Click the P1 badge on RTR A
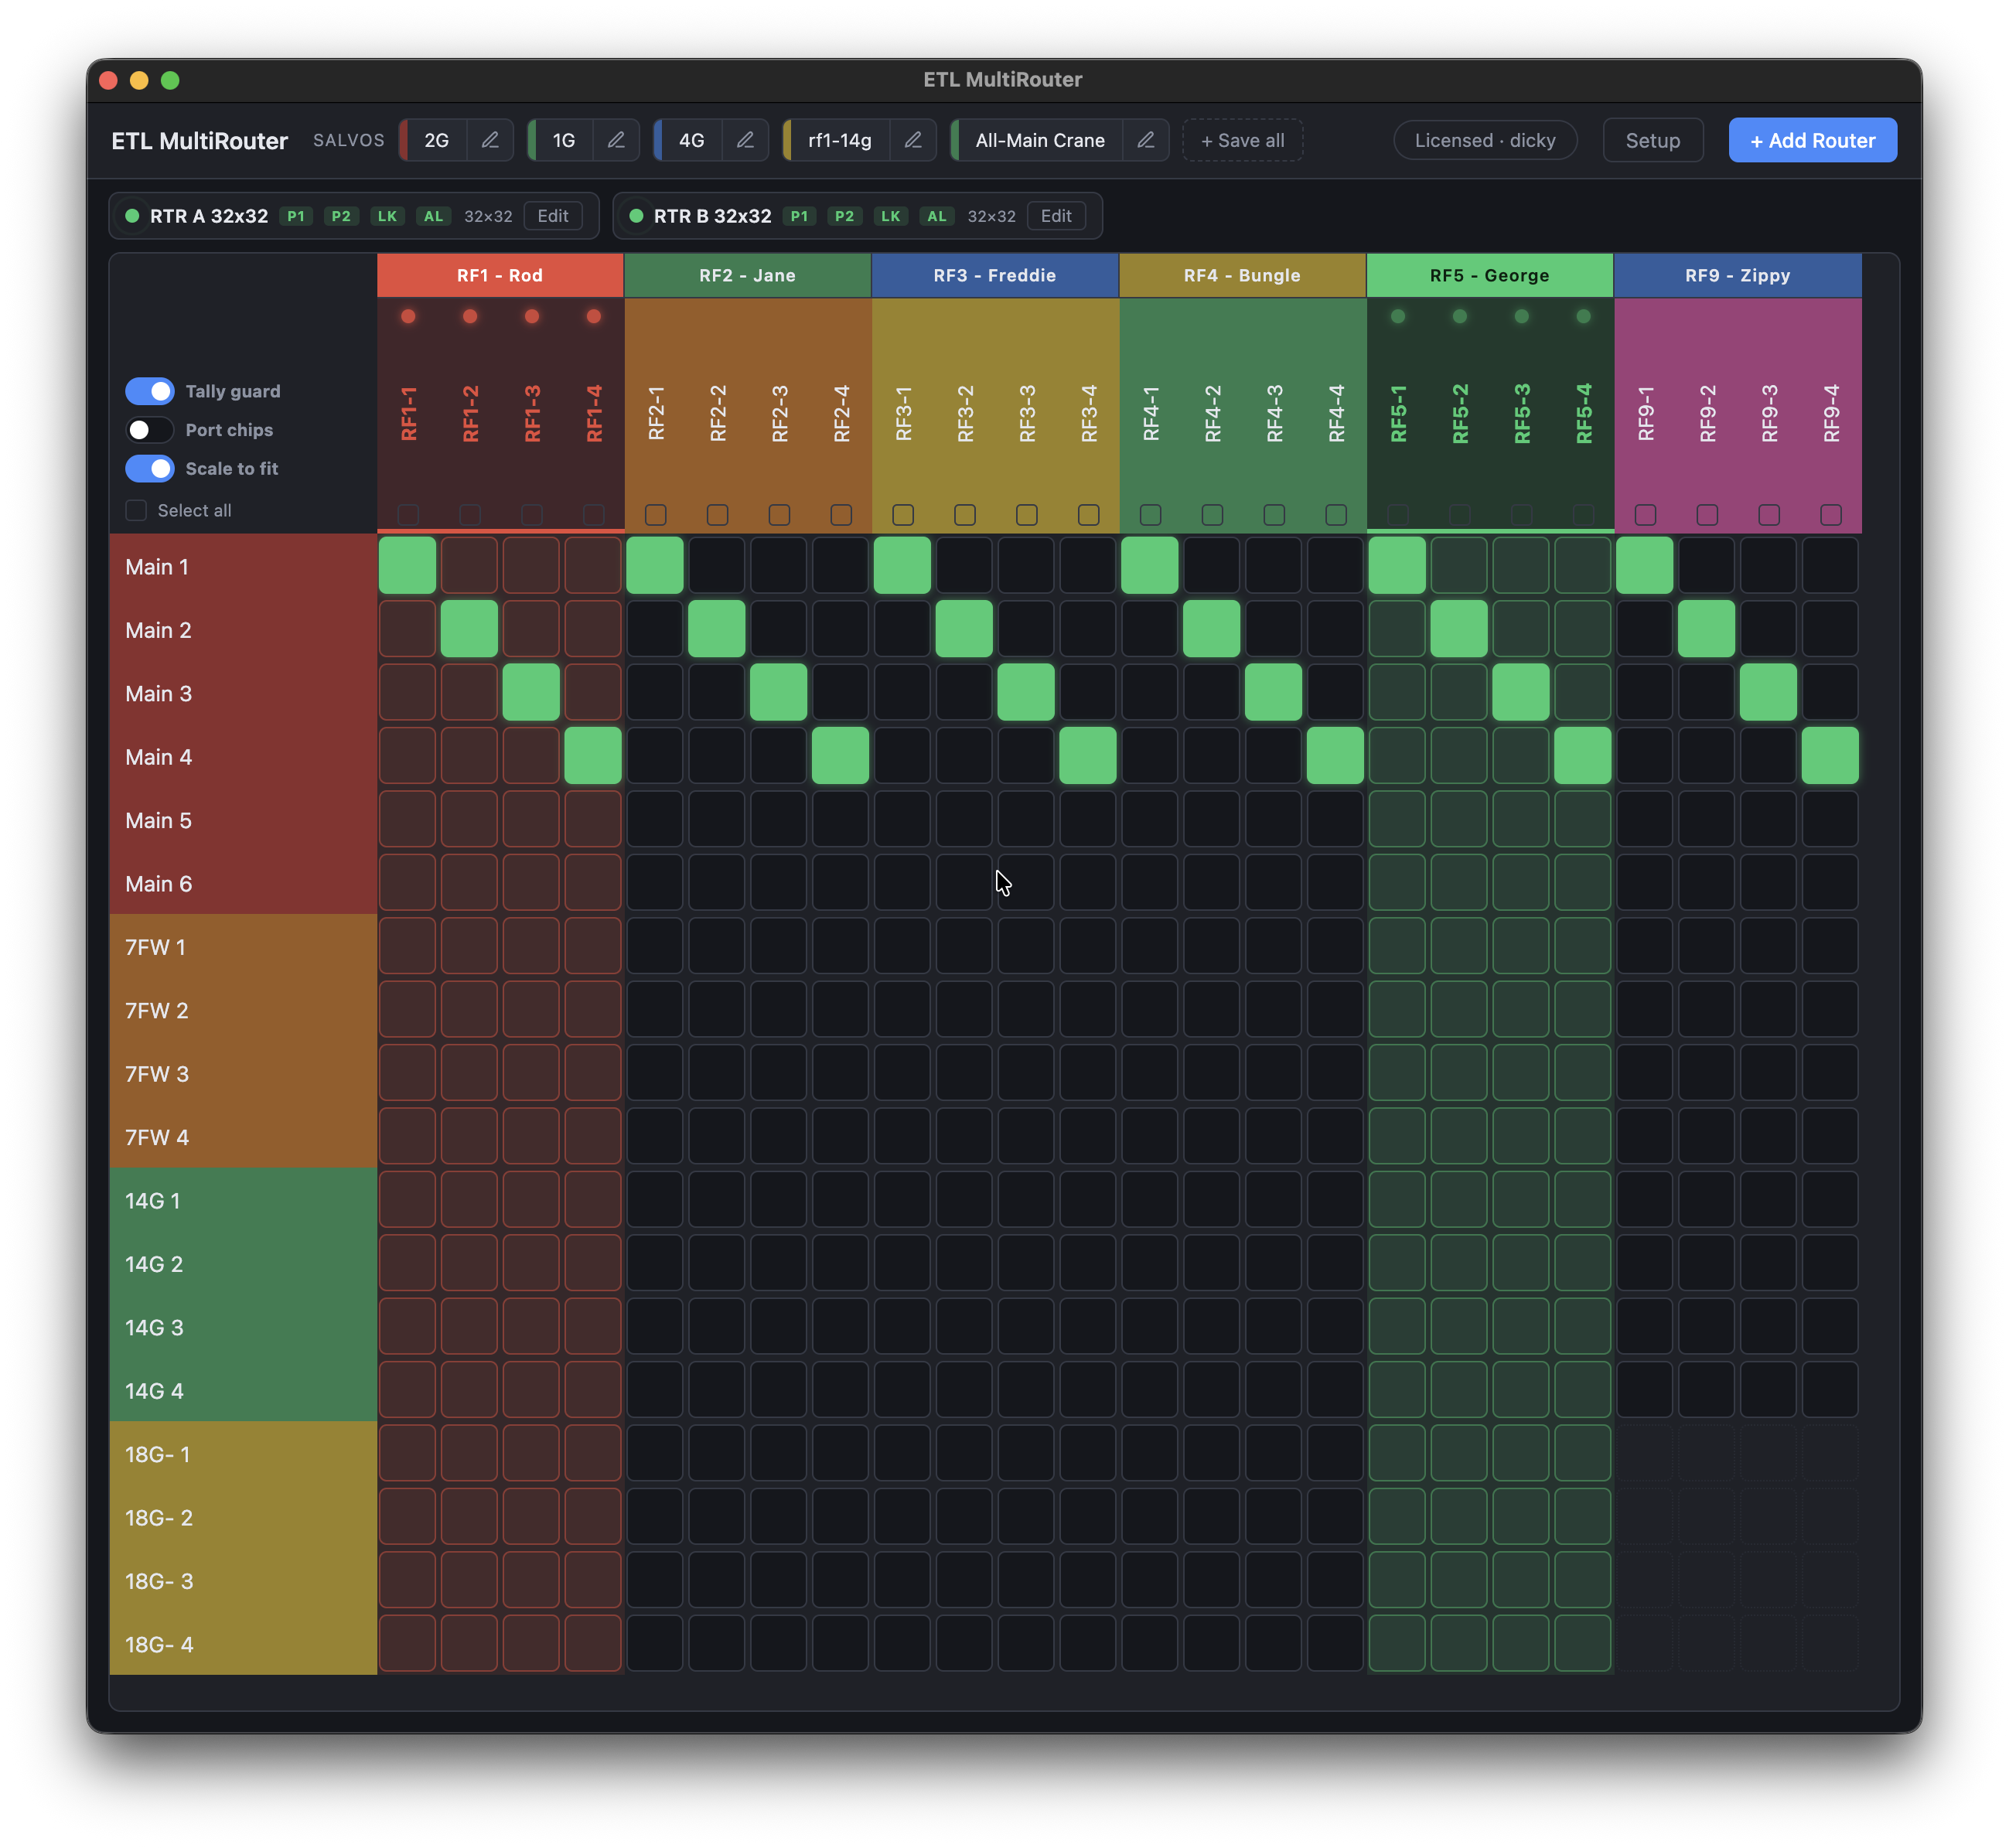The width and height of the screenshot is (2009, 1848). (x=296, y=216)
